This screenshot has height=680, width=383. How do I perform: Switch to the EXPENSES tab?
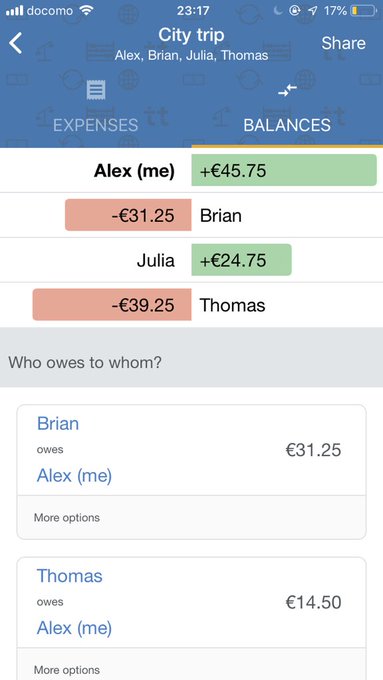95,125
